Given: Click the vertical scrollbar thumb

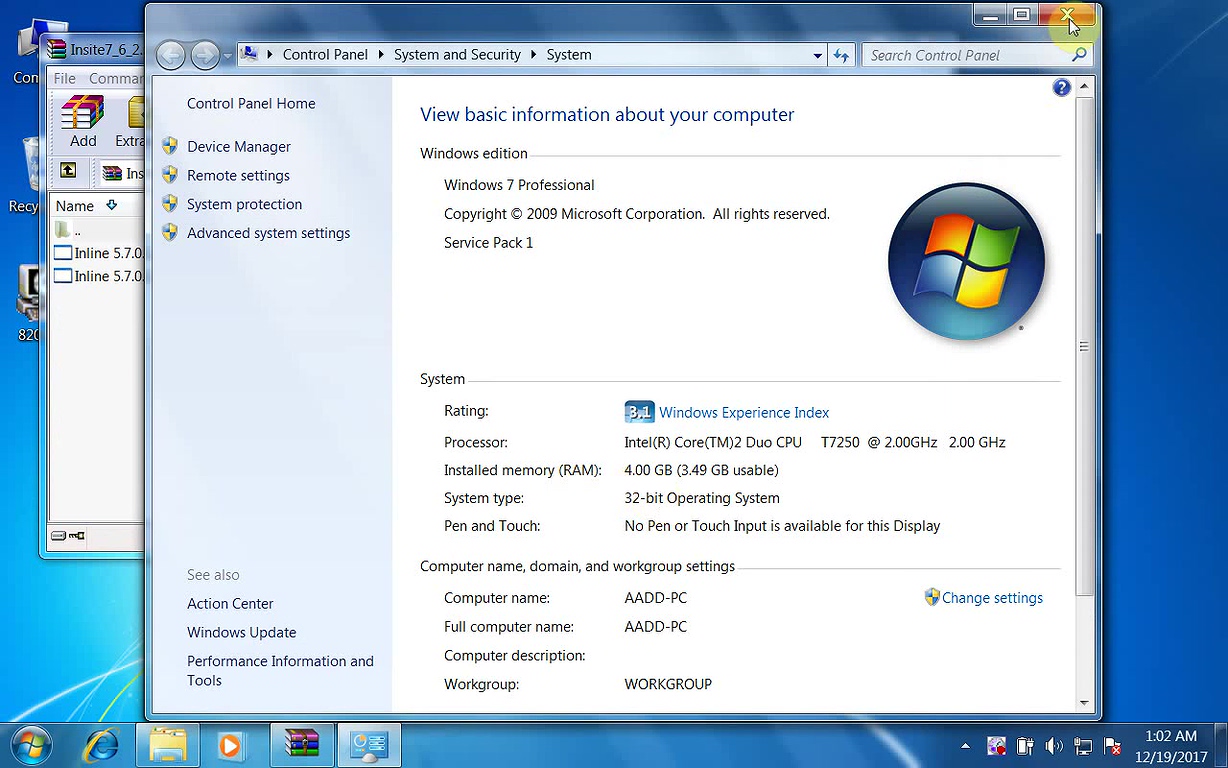Looking at the screenshot, I should pos(1083,346).
